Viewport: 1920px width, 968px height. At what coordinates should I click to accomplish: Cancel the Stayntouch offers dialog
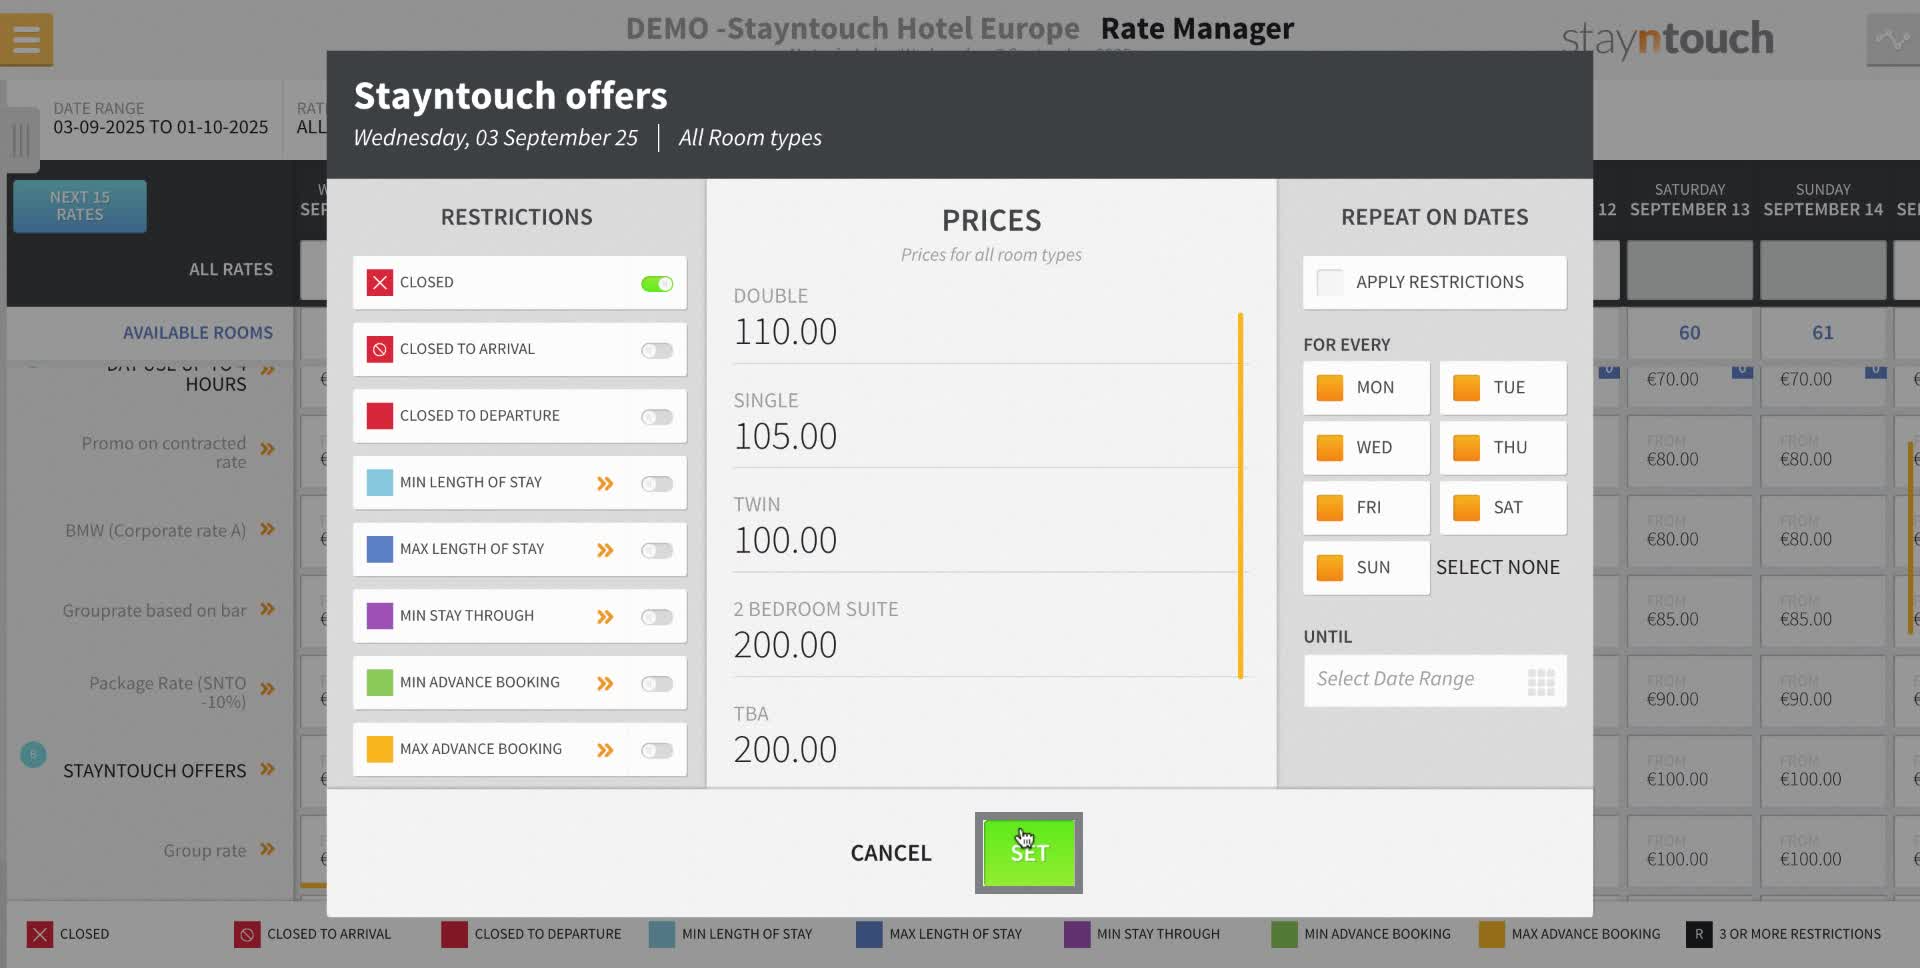pyautogui.click(x=891, y=853)
